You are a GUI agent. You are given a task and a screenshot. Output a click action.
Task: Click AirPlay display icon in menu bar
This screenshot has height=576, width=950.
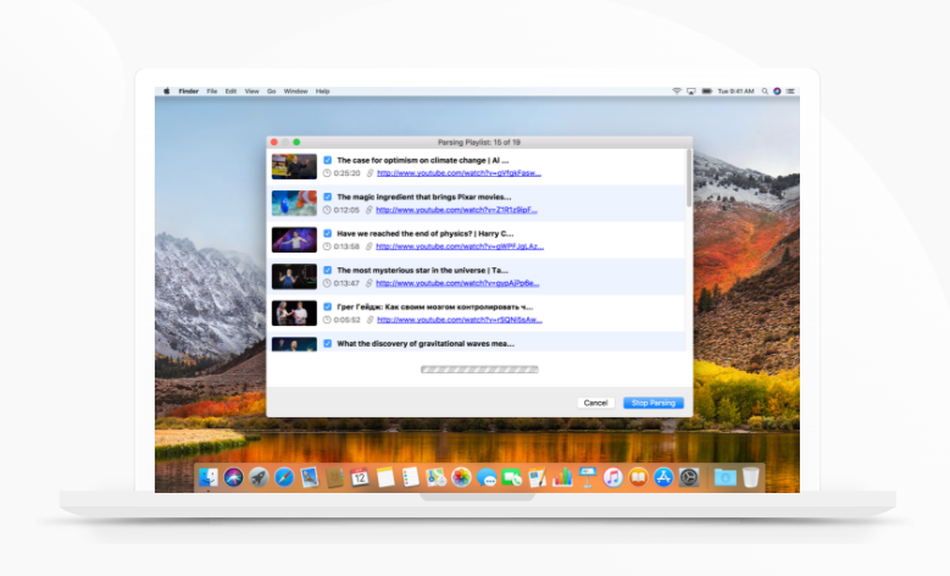click(691, 91)
